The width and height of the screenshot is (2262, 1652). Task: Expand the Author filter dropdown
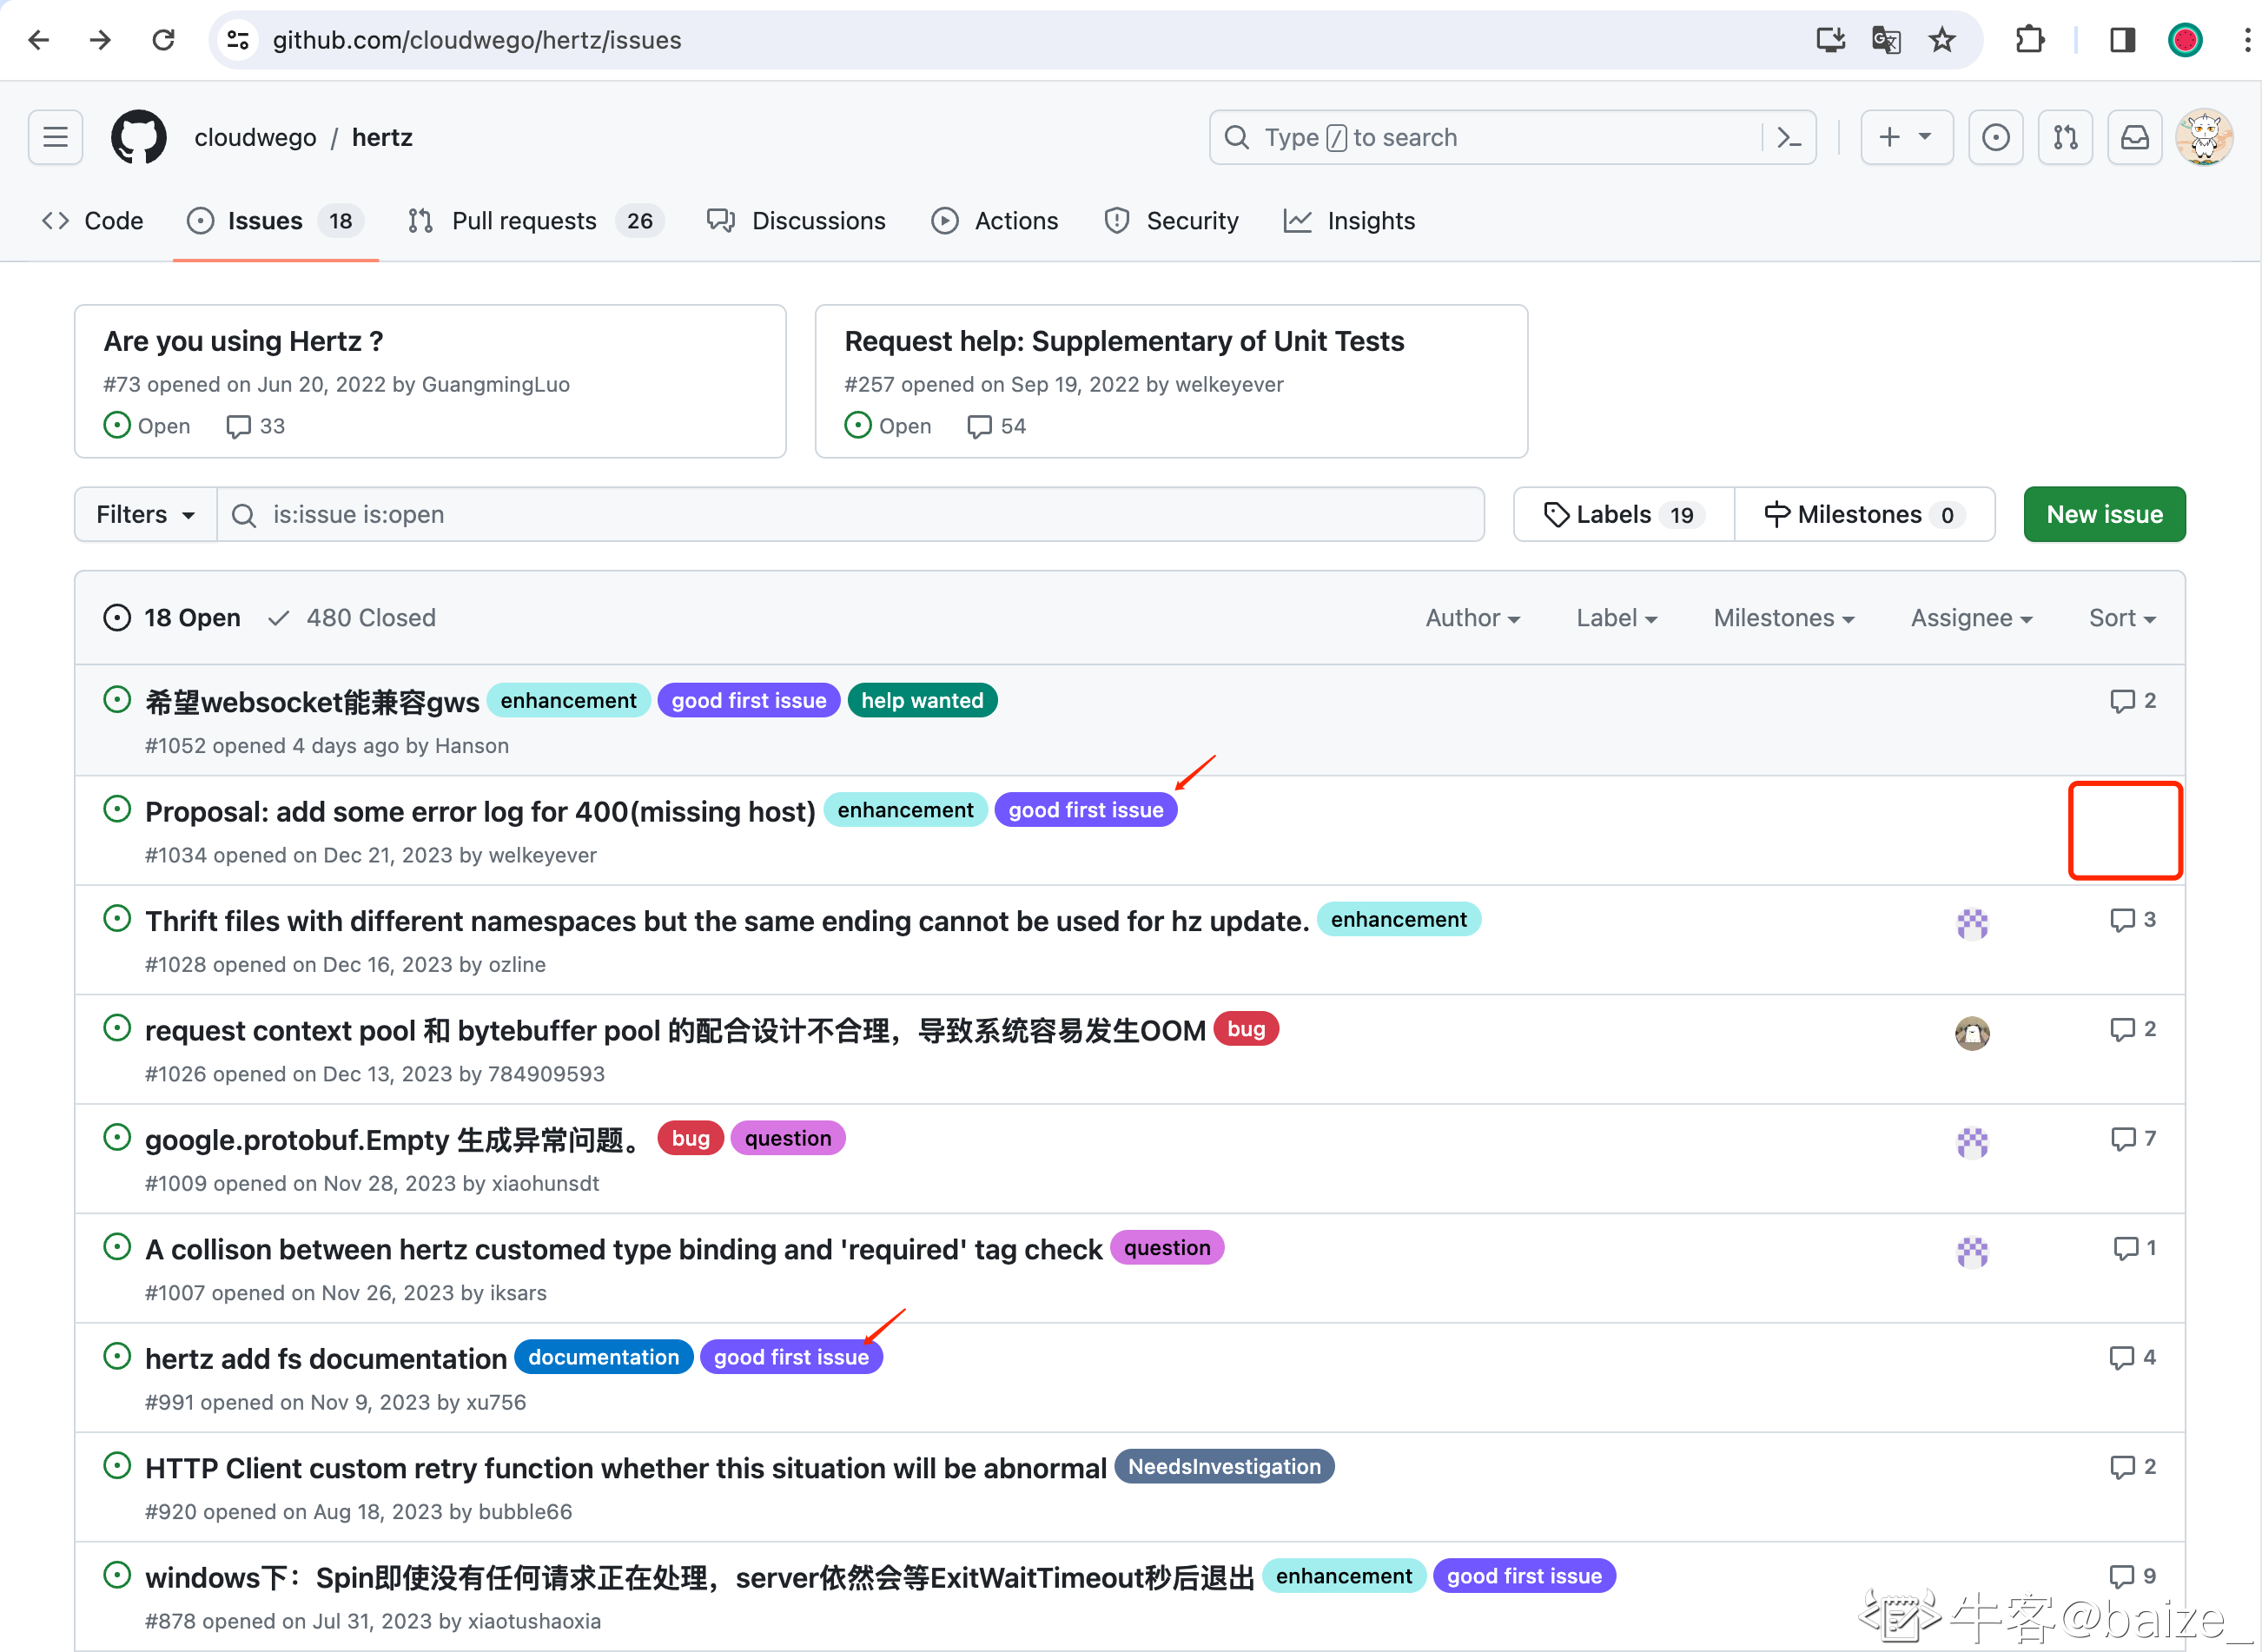[1472, 618]
